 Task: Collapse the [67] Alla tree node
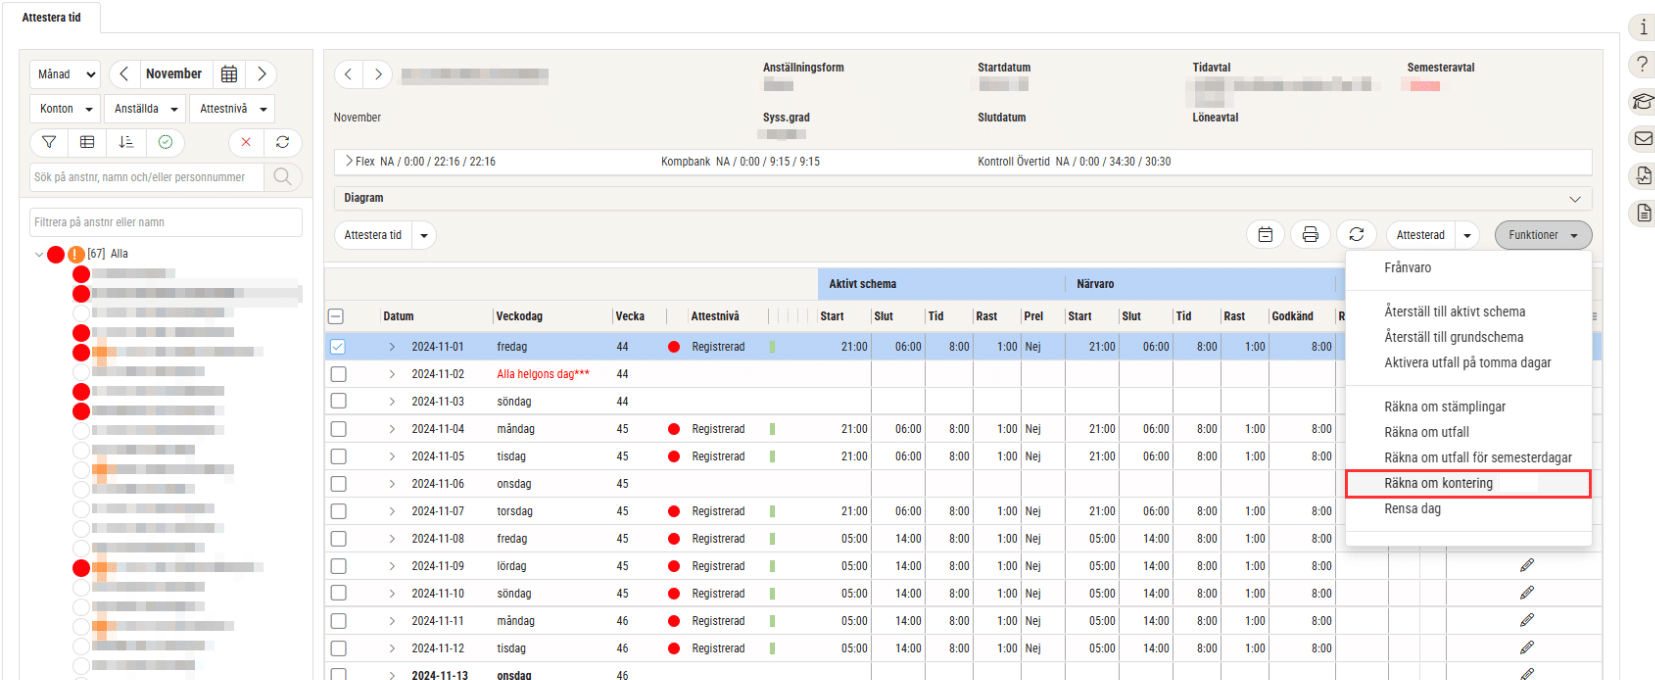pyautogui.click(x=39, y=254)
